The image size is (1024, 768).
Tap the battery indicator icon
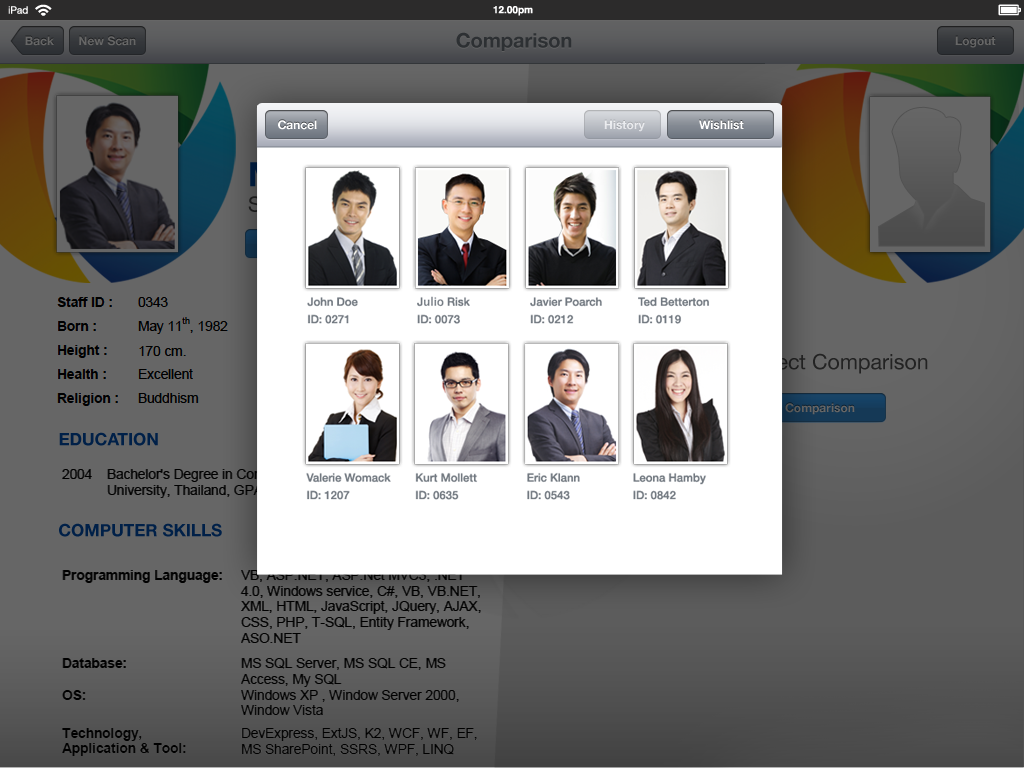pos(1008,10)
